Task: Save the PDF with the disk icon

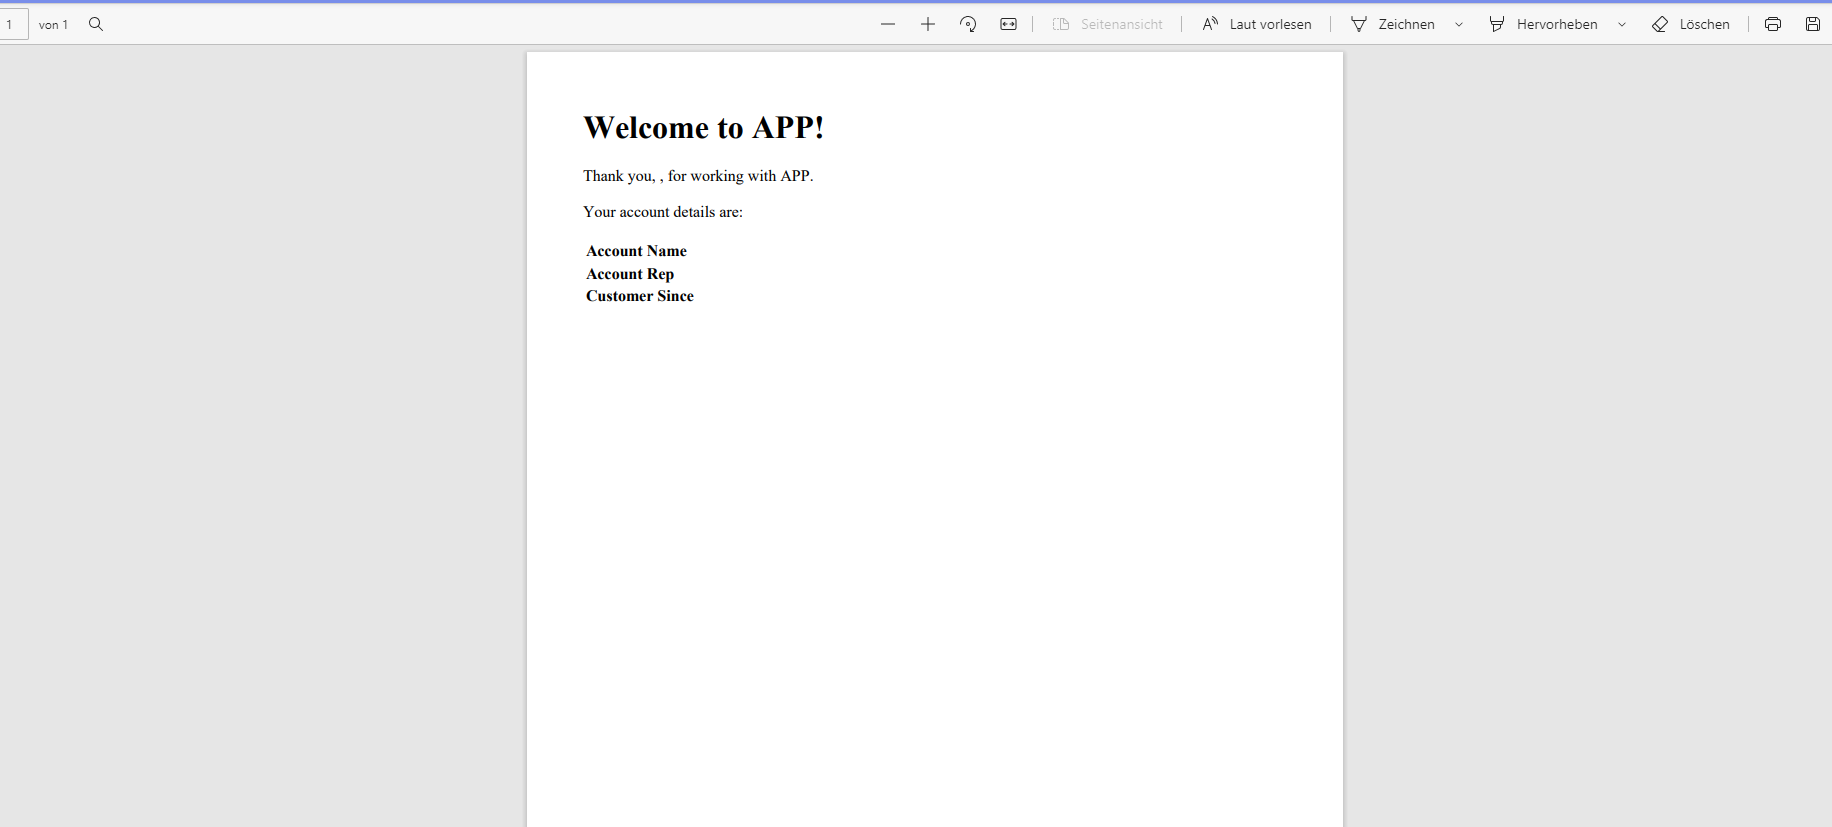Action: pyautogui.click(x=1812, y=24)
